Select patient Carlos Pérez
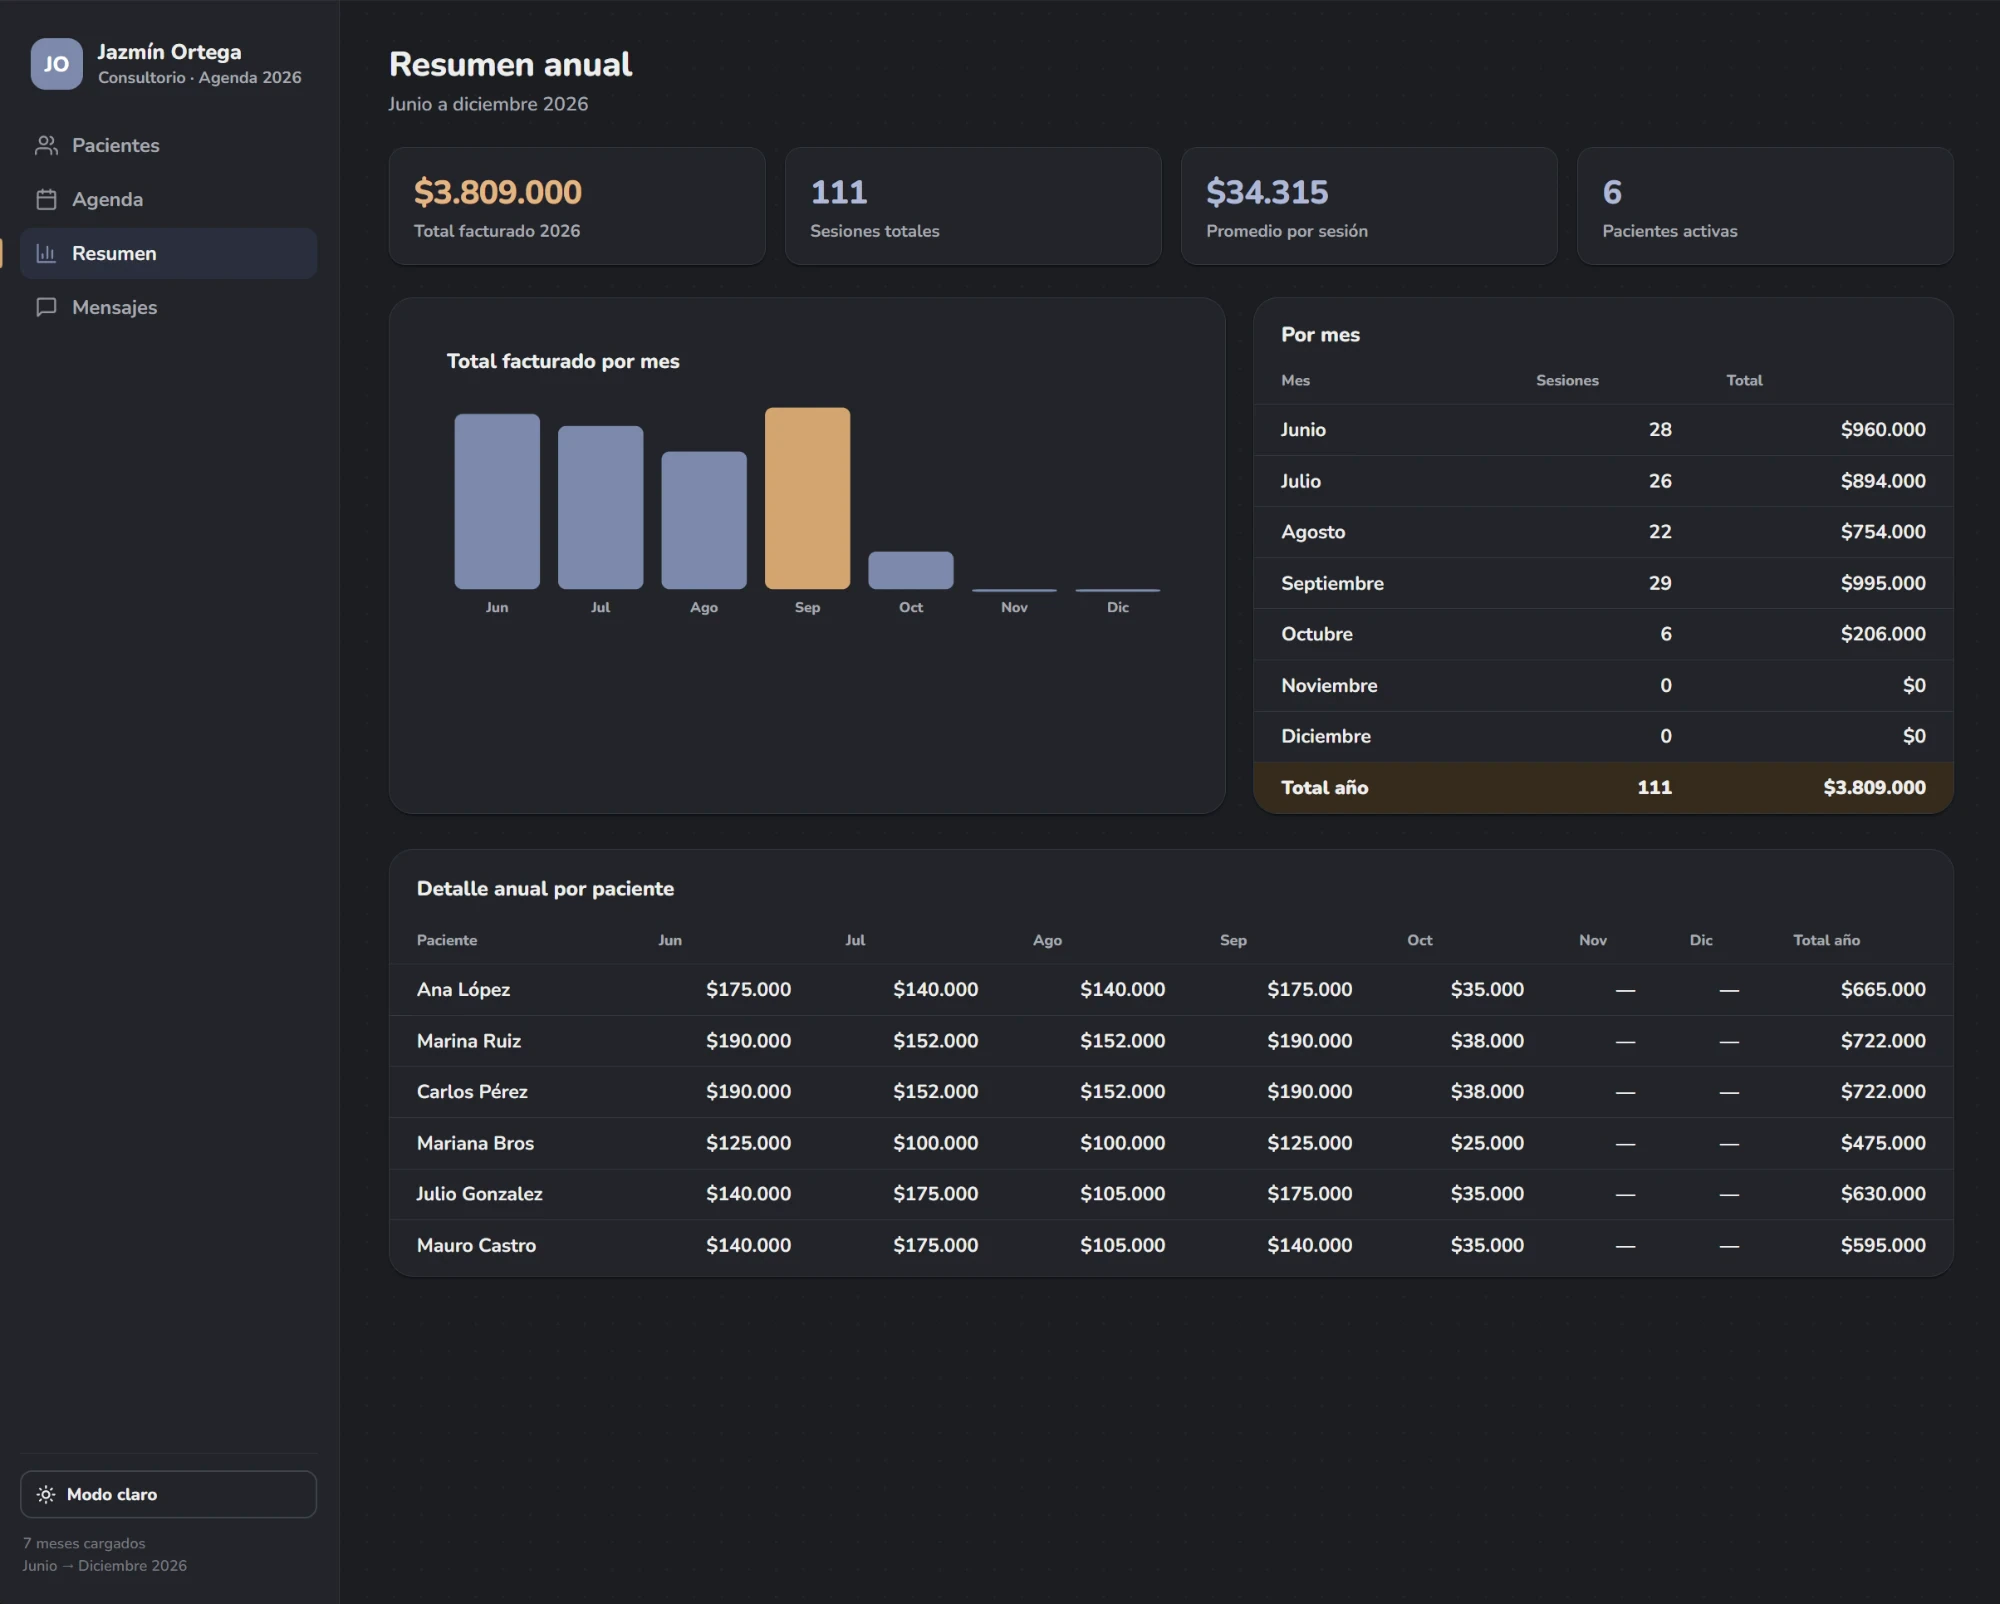 pos(472,1092)
